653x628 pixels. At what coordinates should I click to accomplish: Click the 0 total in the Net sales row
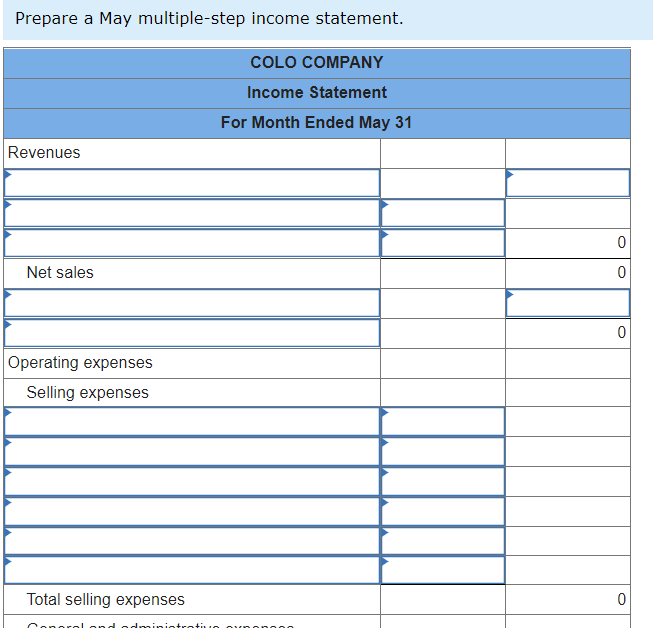621,272
